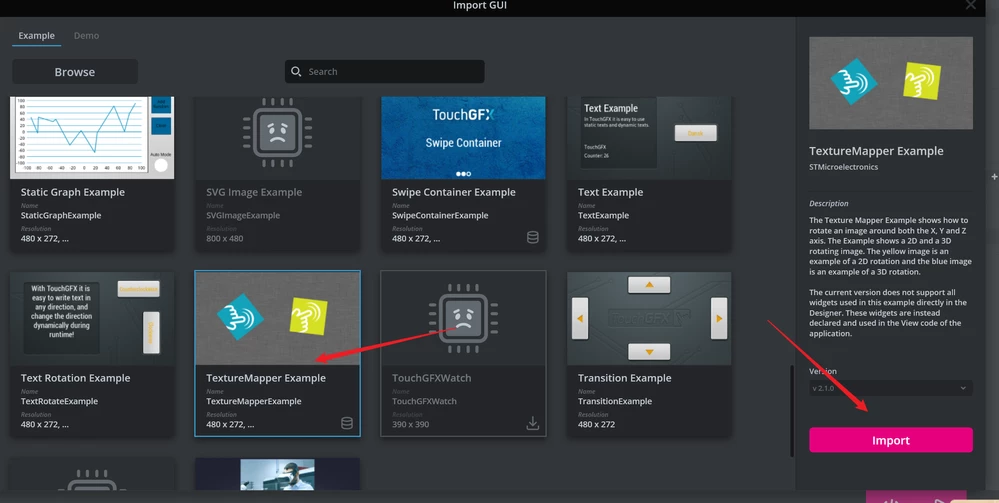This screenshot has width=999, height=503.
Task: Select the Text Rotation Example card
Action: point(92,354)
